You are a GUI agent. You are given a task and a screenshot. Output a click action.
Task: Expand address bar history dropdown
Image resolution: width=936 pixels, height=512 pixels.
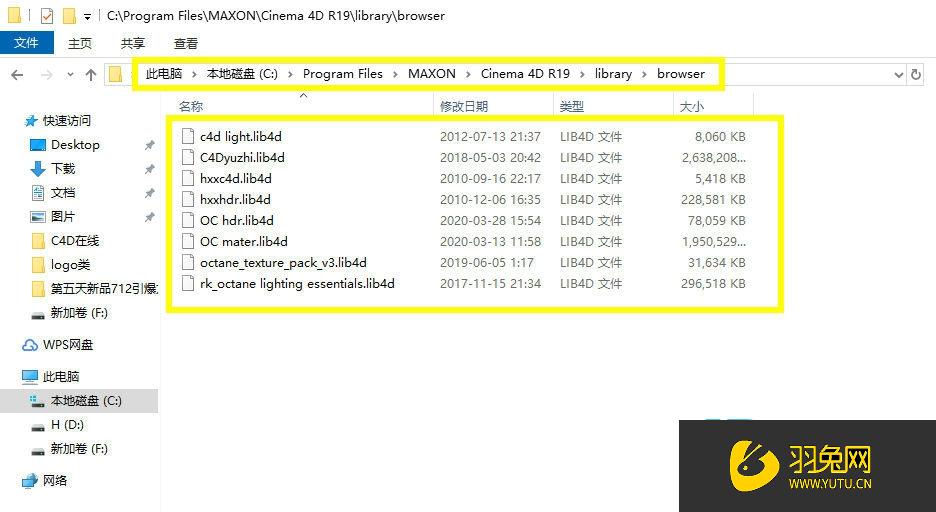[898, 75]
